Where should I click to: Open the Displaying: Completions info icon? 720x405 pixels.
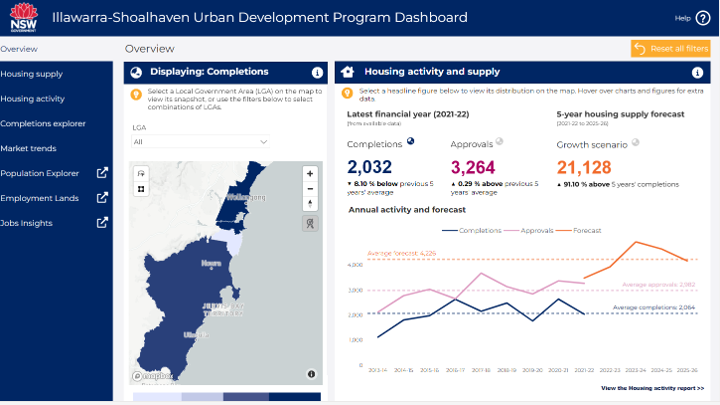pos(317,72)
